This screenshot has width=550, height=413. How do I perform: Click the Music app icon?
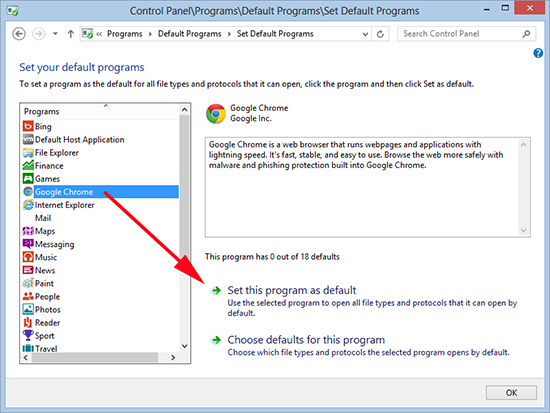(28, 257)
